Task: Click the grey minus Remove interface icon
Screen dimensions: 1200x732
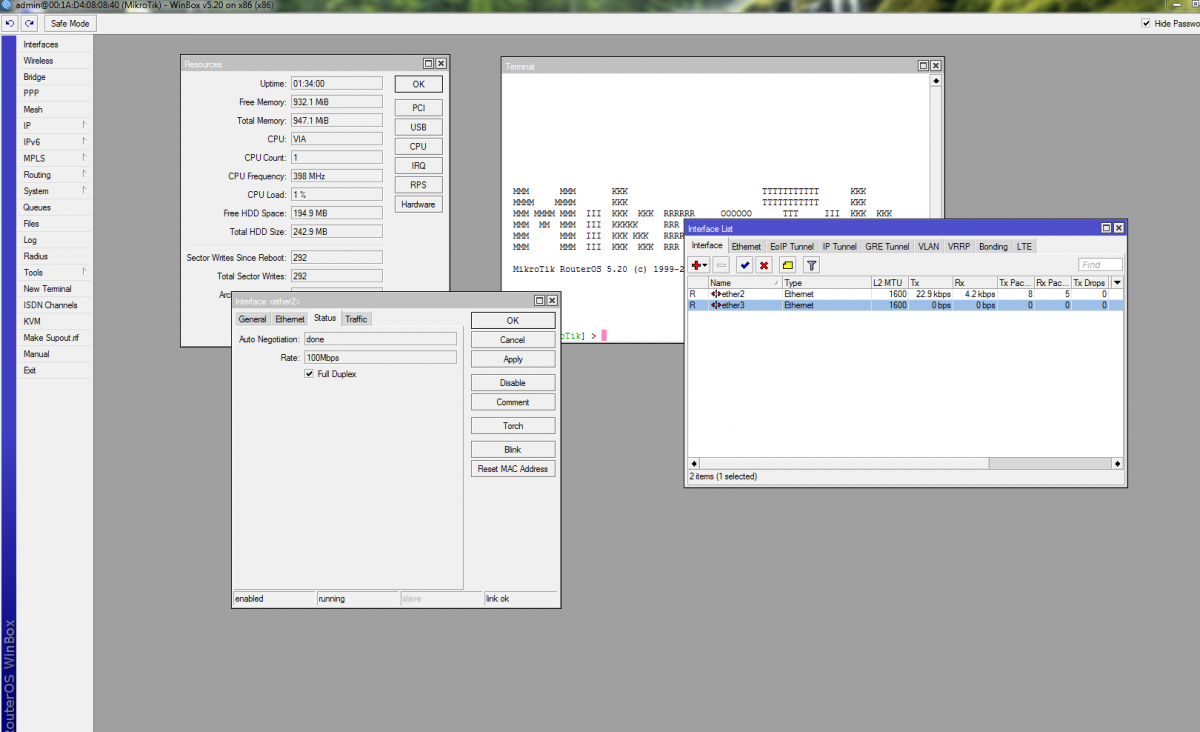Action: tap(721, 265)
